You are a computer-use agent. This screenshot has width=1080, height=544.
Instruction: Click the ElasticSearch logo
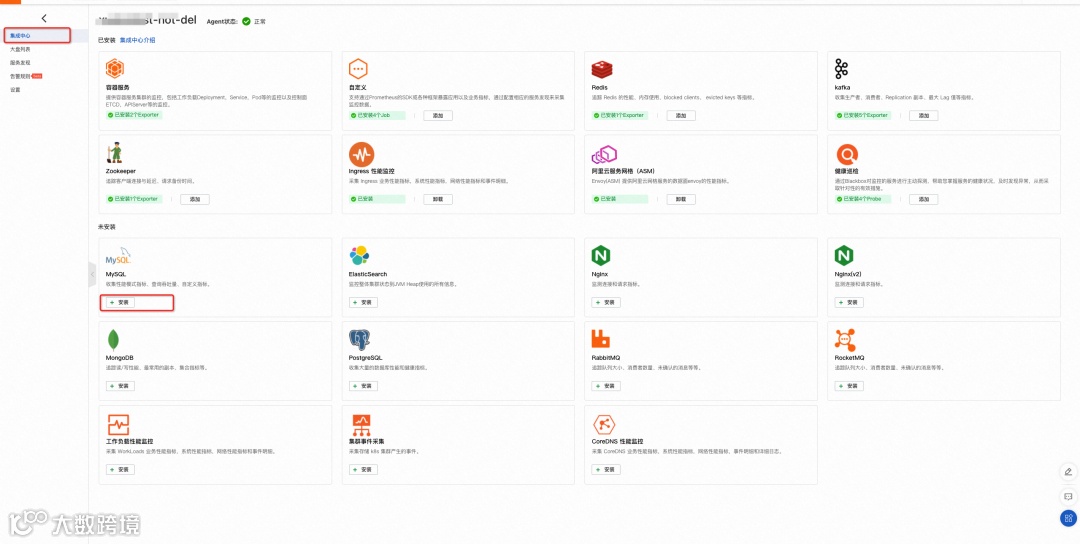click(359, 255)
